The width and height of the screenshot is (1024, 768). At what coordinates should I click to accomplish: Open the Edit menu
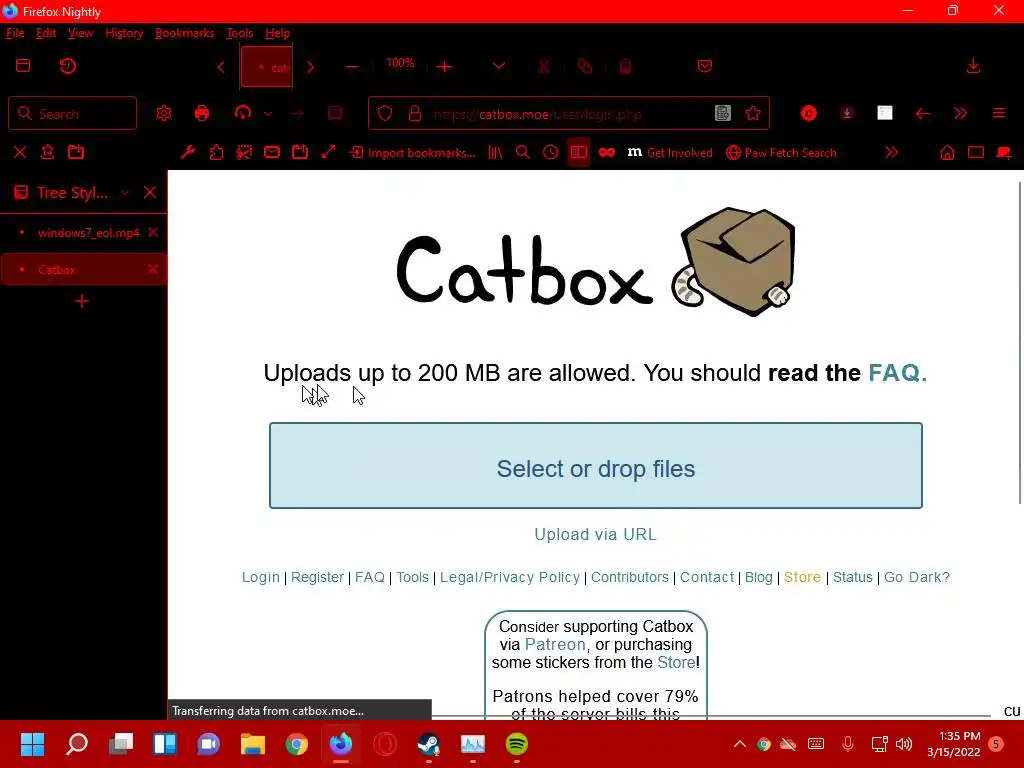[x=46, y=33]
